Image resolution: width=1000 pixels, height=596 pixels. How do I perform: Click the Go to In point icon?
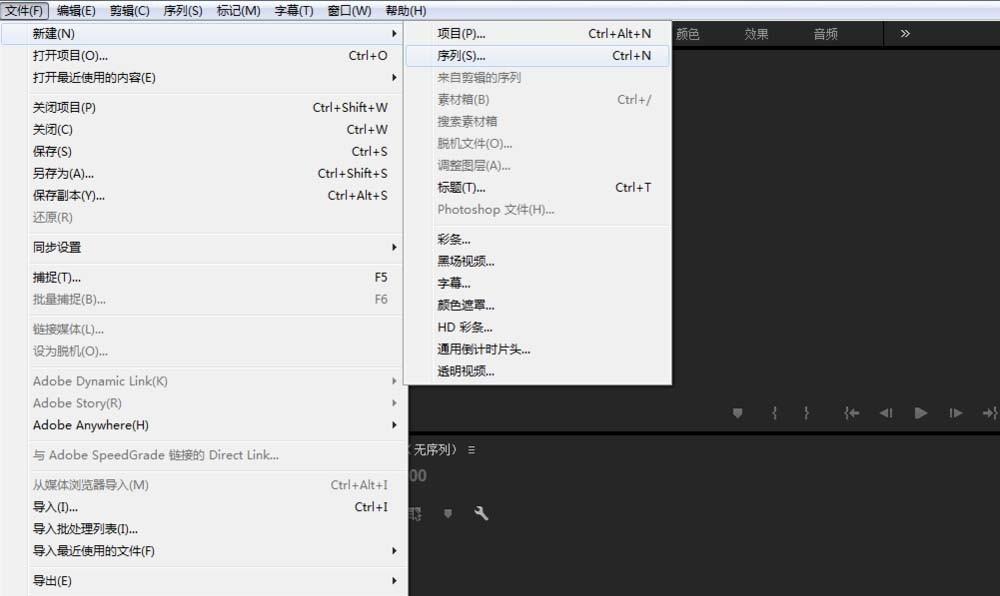[x=852, y=412]
